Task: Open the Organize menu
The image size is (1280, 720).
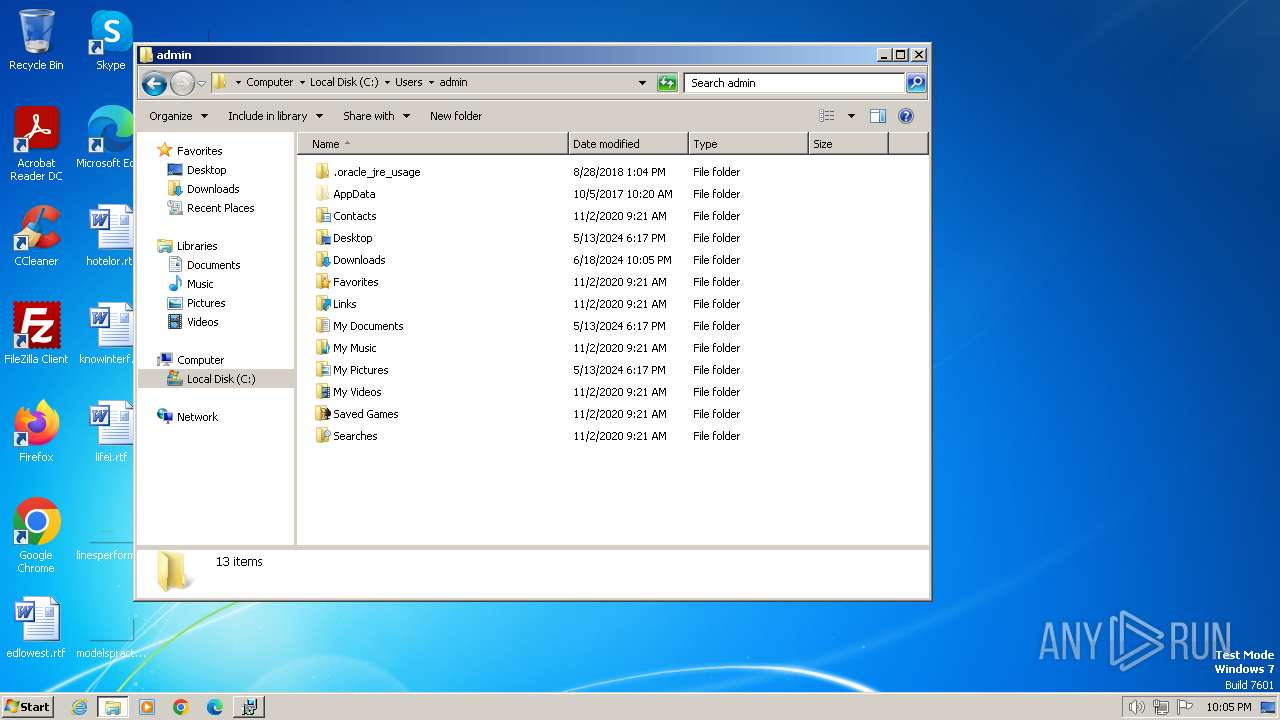Action: click(178, 116)
